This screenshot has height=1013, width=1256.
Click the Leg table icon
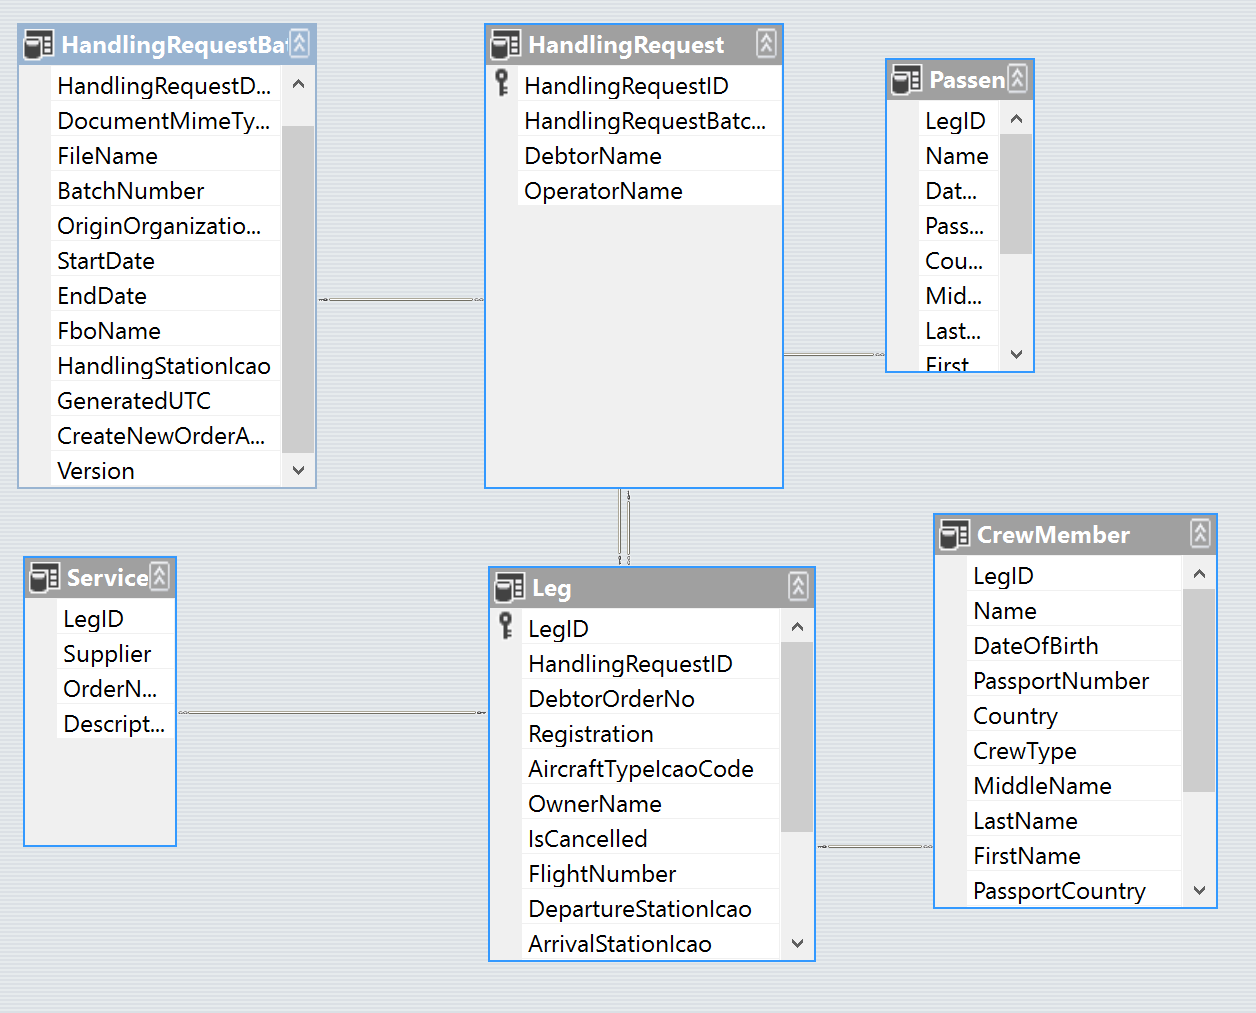click(509, 588)
